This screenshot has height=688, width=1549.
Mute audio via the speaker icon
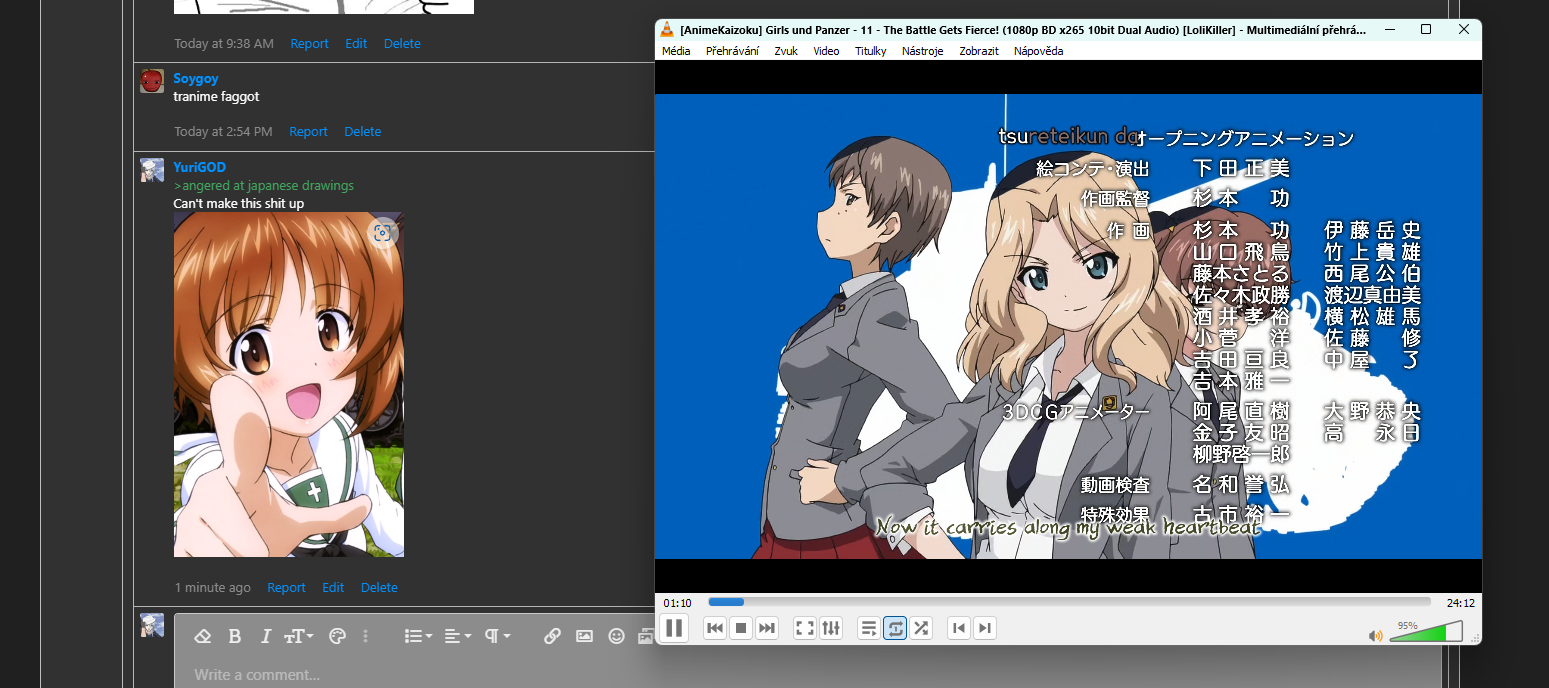tap(1376, 635)
